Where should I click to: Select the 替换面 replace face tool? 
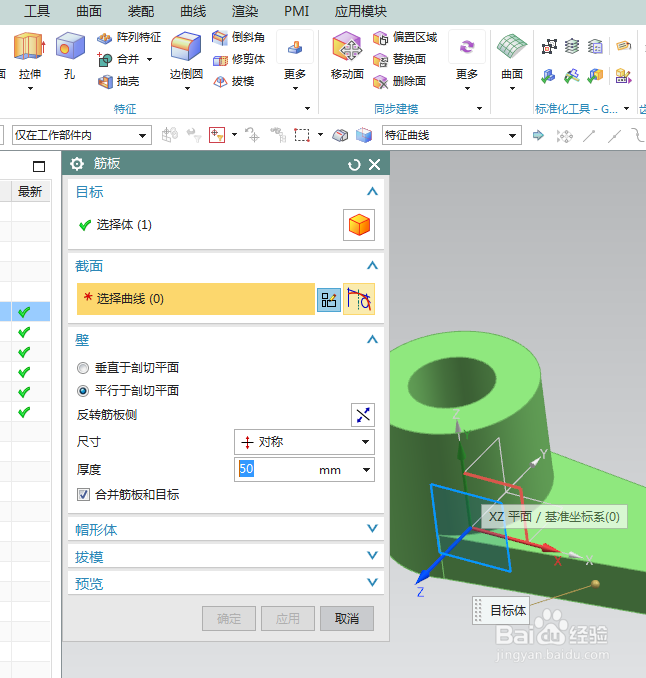[400, 59]
